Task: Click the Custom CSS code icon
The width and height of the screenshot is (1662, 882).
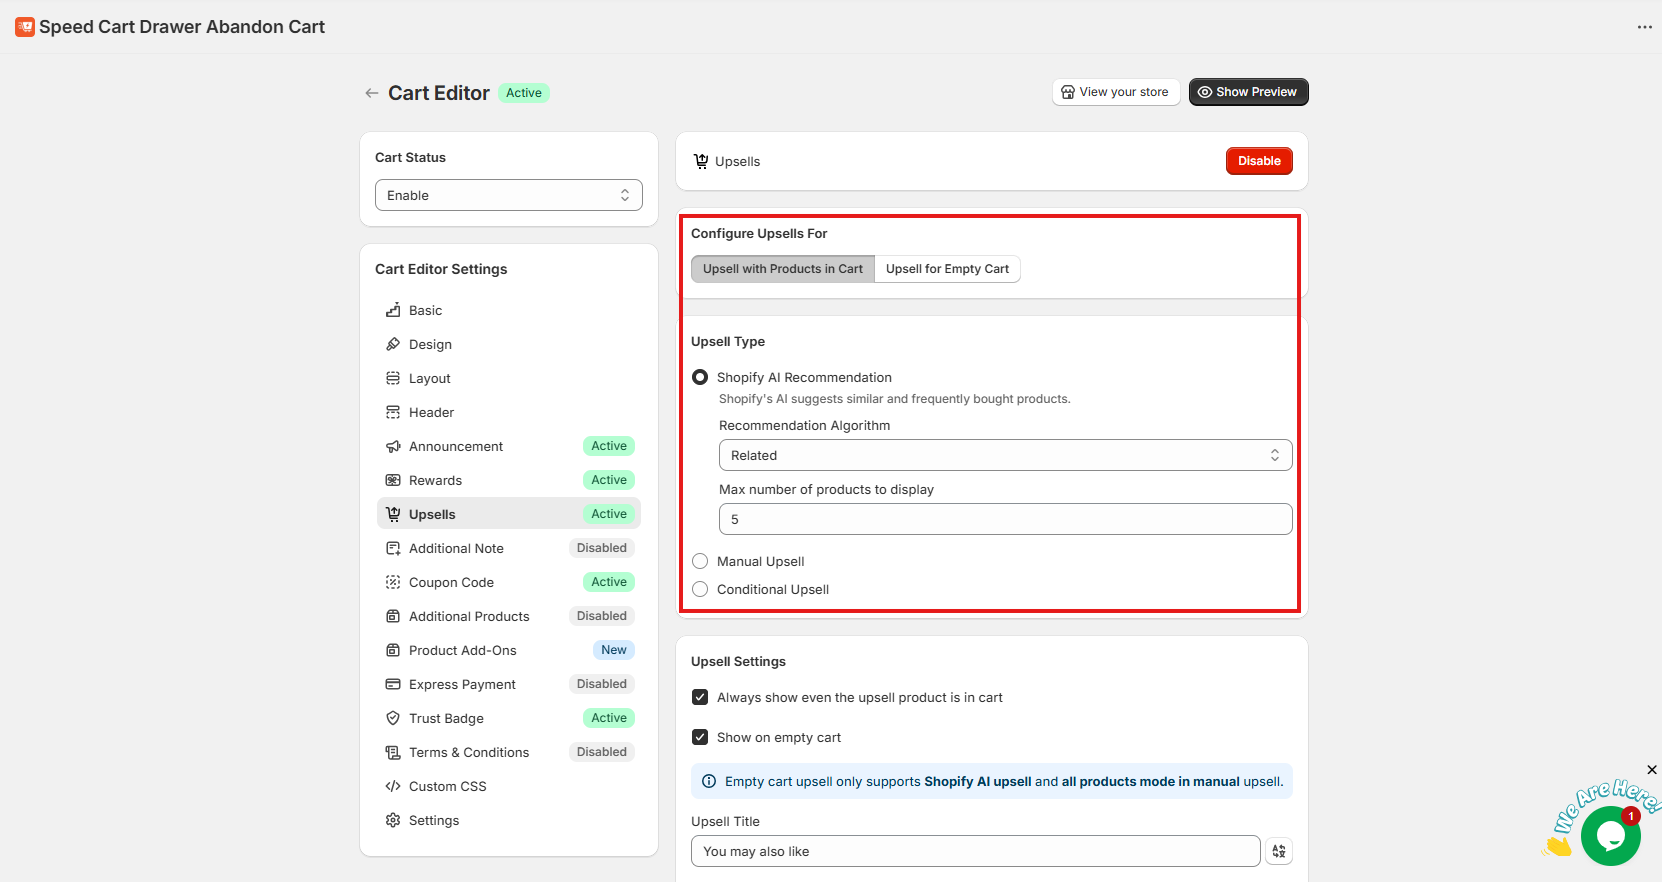Action: coord(393,786)
